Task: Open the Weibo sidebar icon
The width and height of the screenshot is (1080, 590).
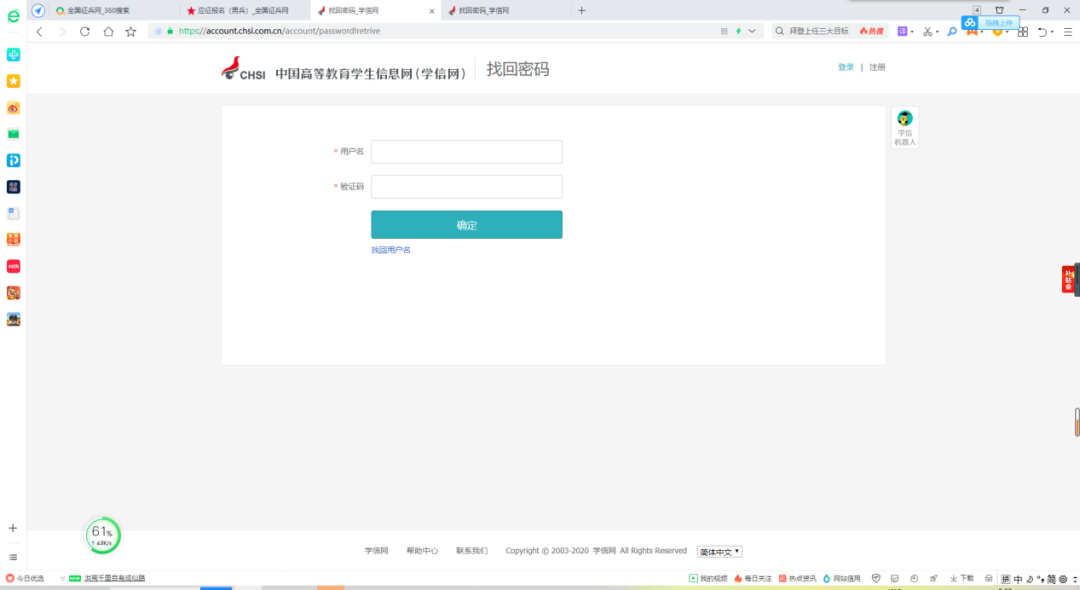Action: [13, 108]
